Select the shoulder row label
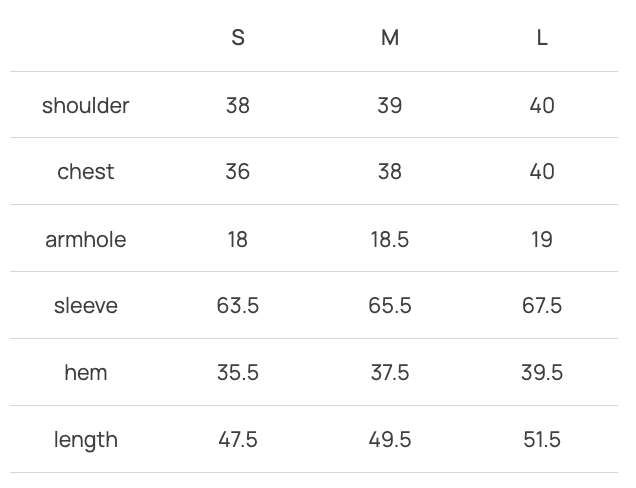 tap(86, 105)
